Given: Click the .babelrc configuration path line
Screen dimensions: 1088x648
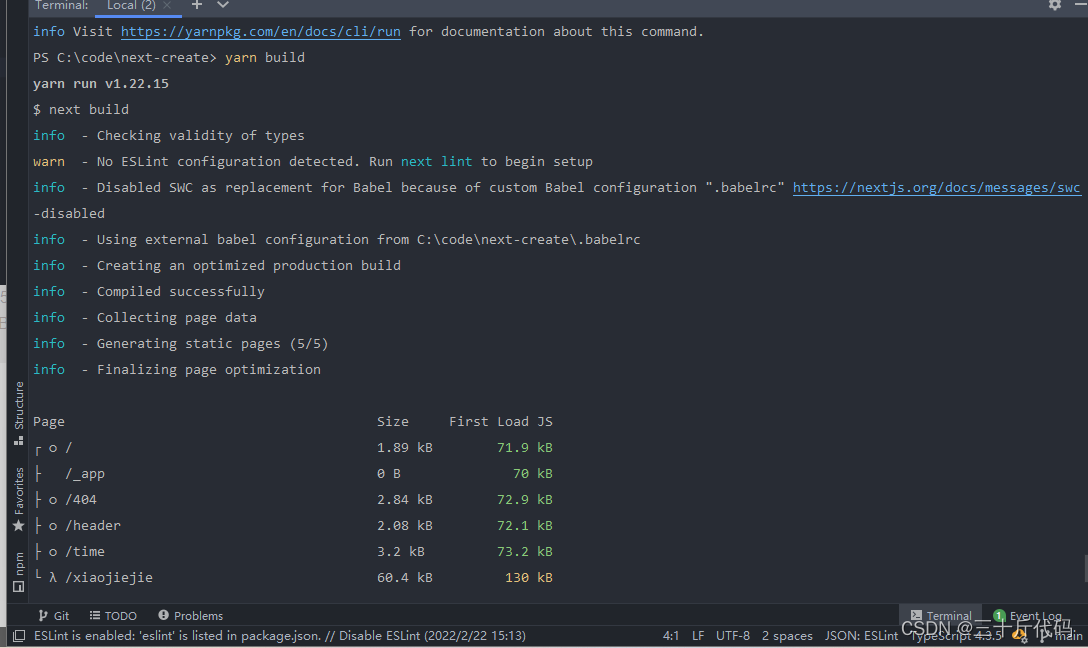Looking at the screenshot, I should 337,239.
